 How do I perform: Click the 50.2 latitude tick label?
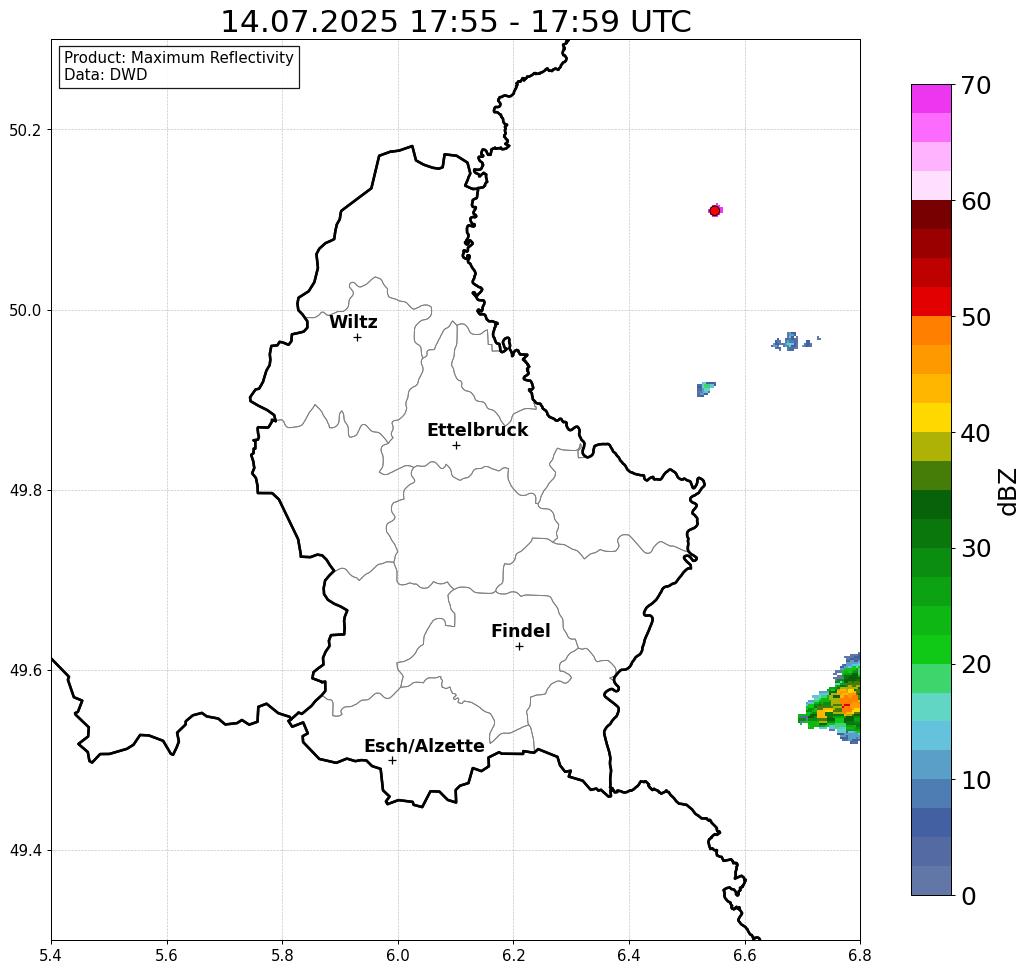[25, 130]
